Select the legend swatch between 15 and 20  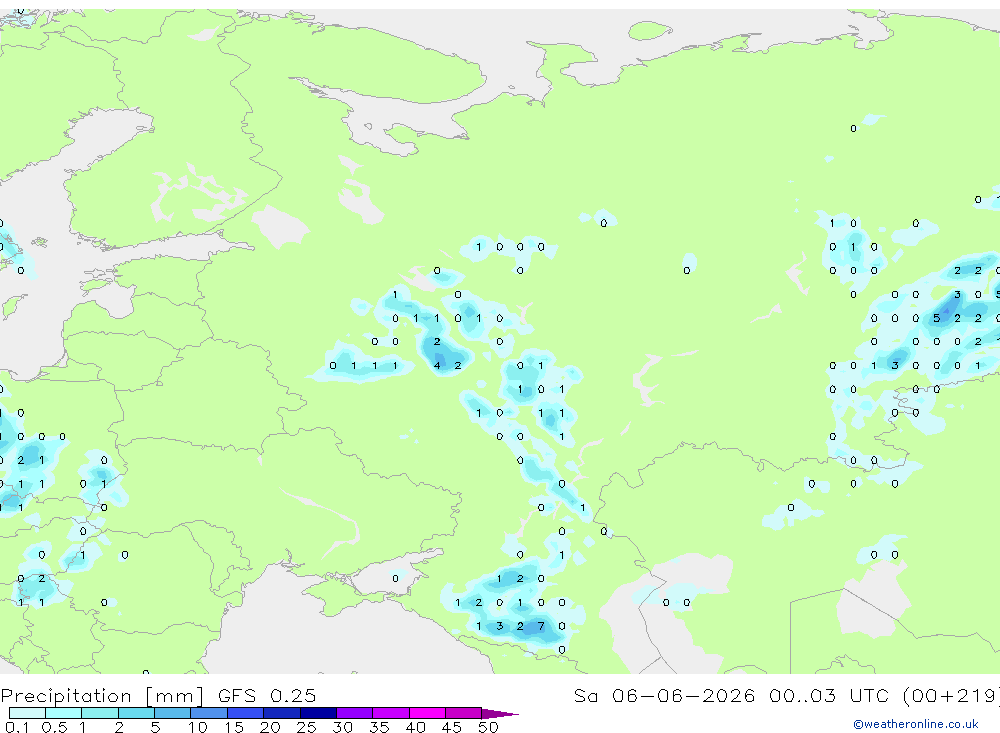pos(246,713)
